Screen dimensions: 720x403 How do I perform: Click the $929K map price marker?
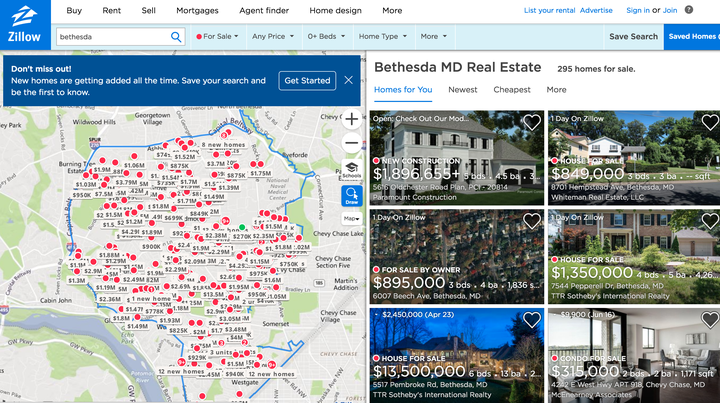click(x=197, y=358)
